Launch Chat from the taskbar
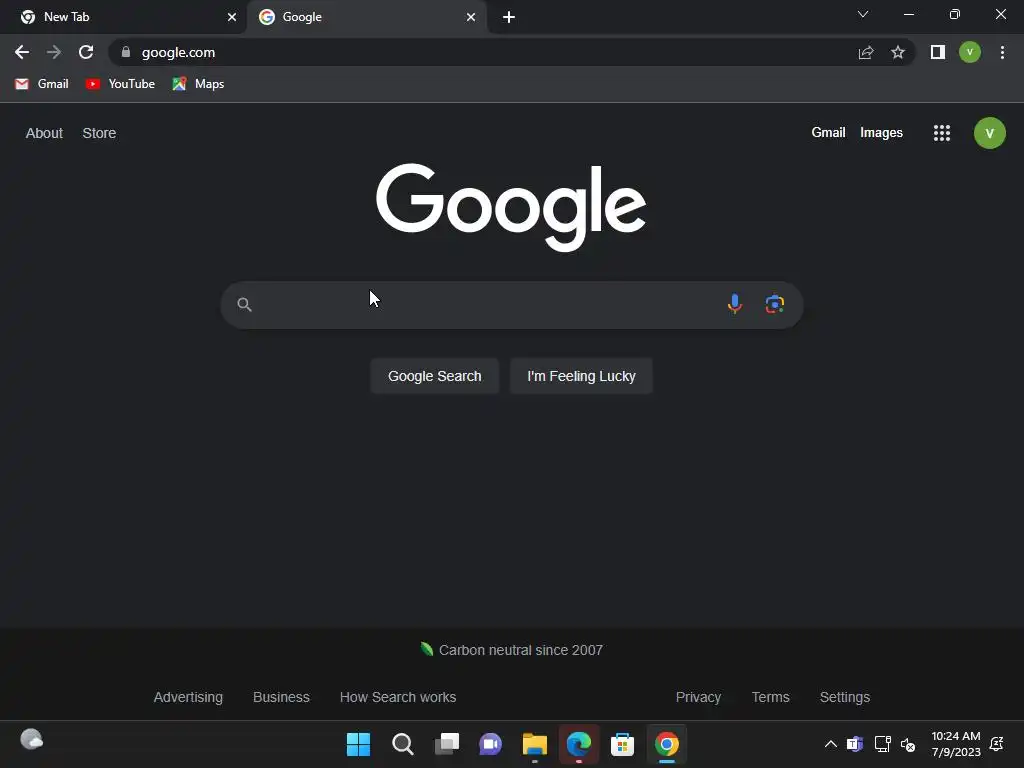1024x768 pixels. 490,744
